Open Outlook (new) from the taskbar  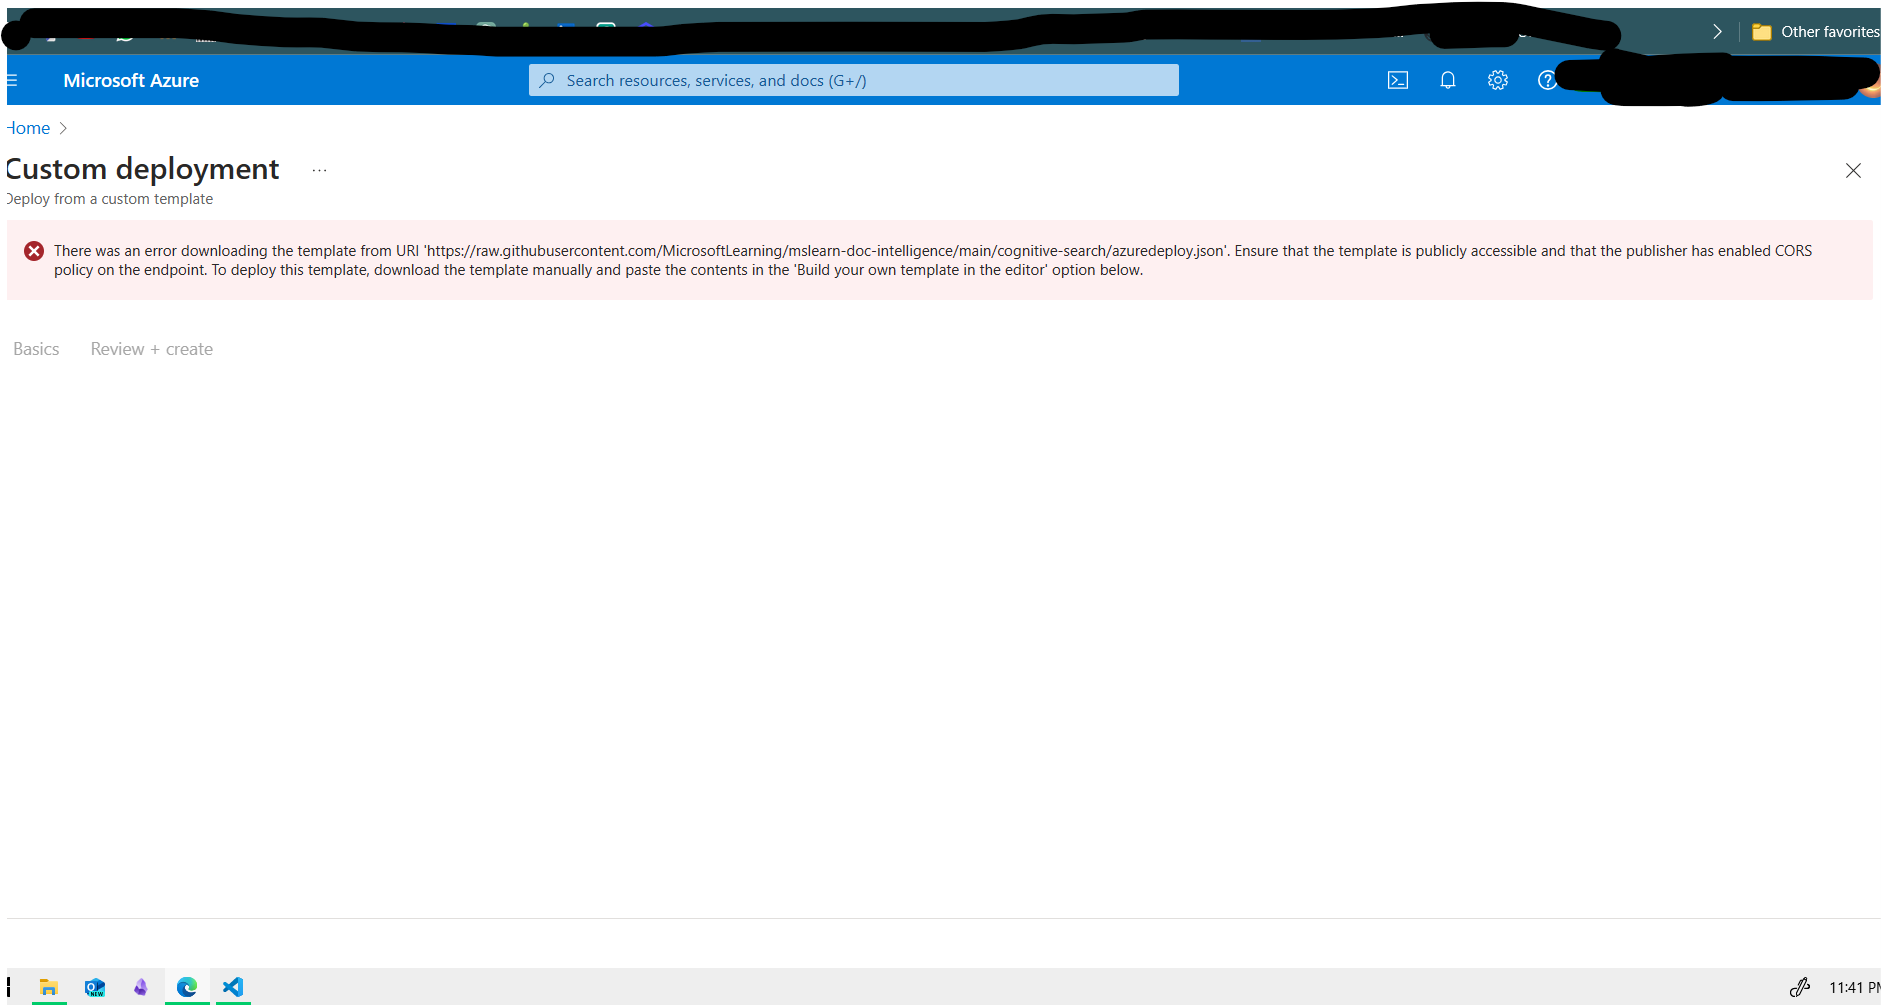tap(95, 987)
